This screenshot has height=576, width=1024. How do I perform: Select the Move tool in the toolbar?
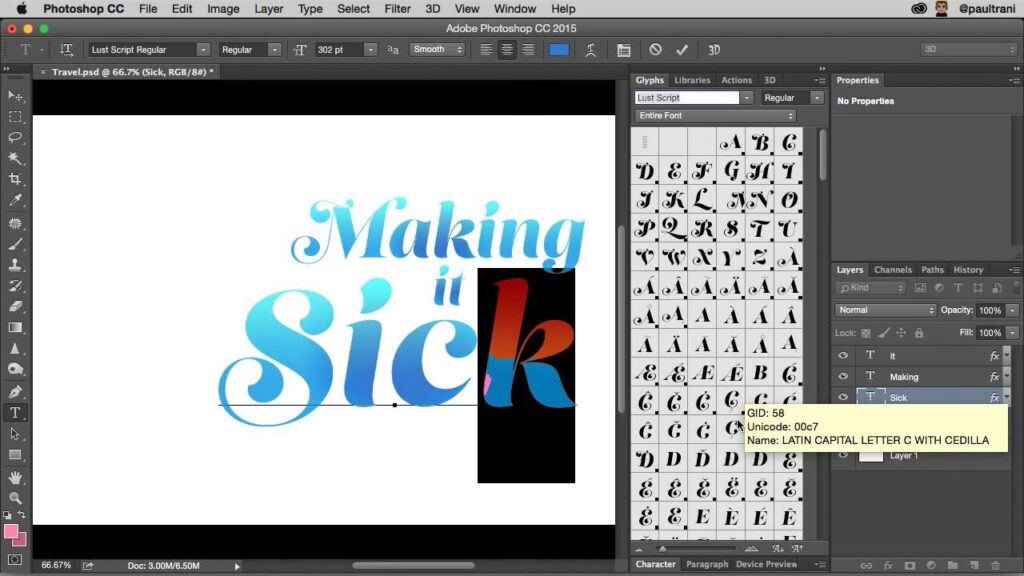click(16, 96)
